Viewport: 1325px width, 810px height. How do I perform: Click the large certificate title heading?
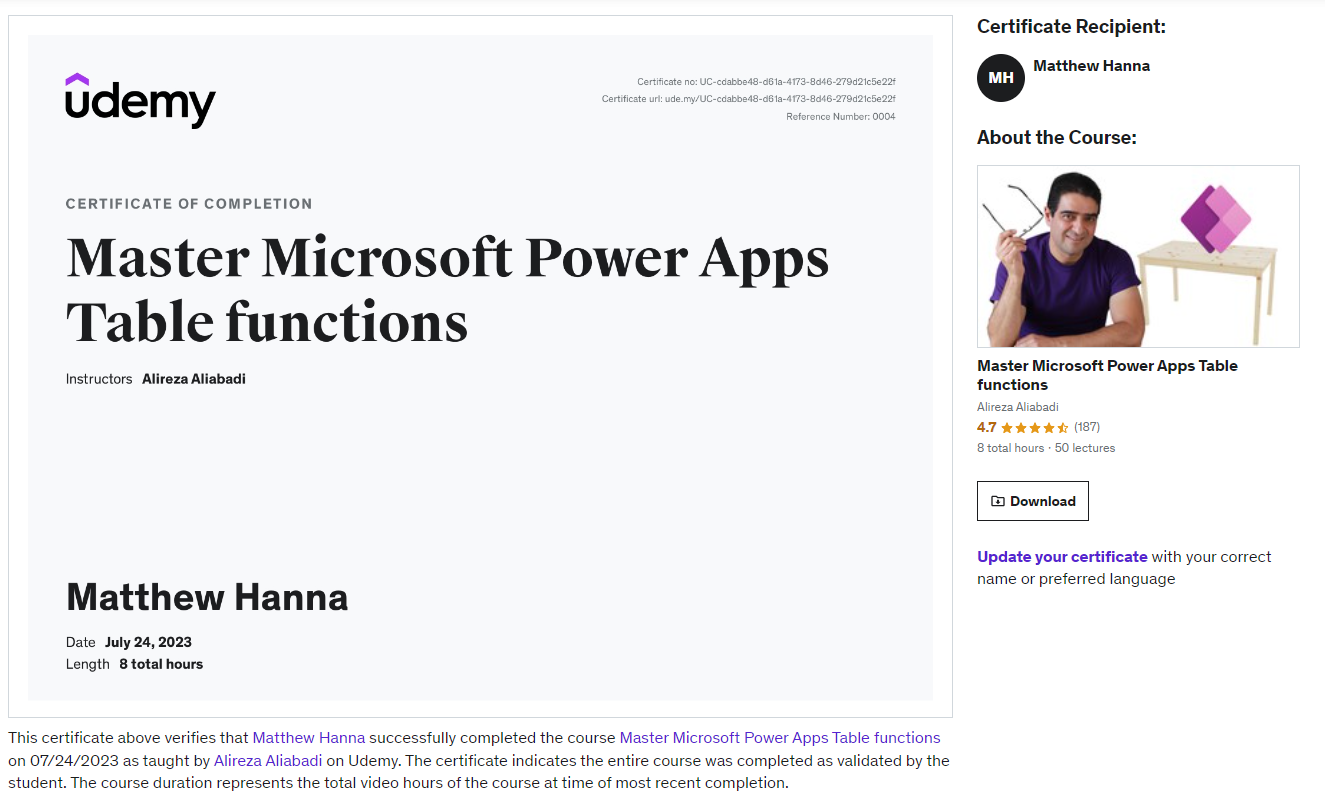point(447,290)
